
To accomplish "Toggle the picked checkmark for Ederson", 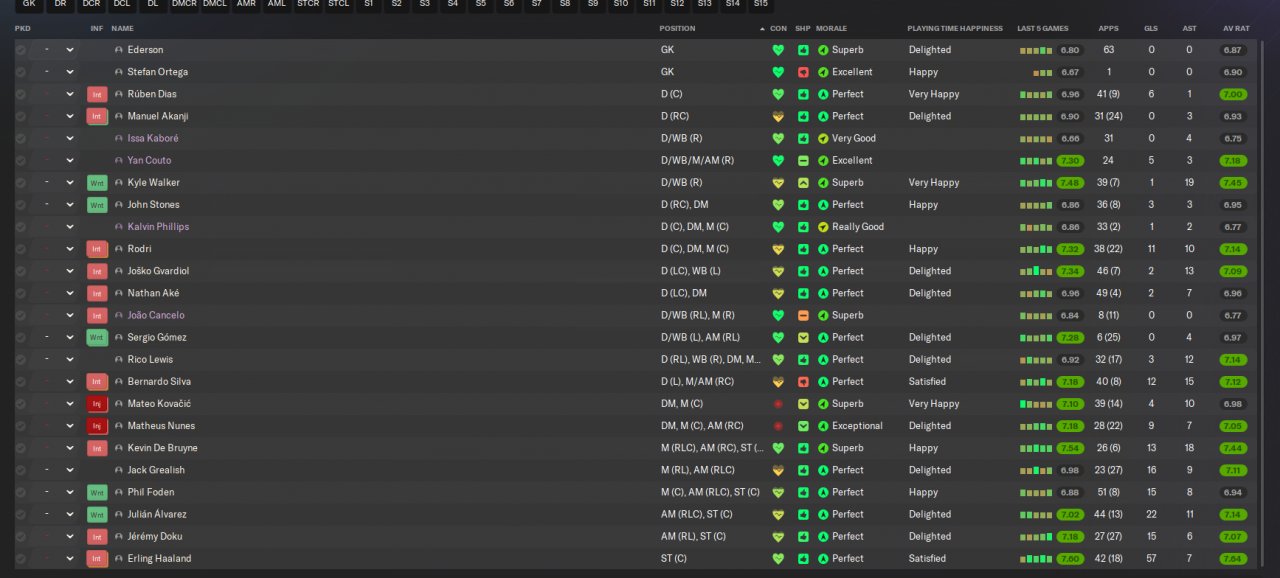I will (x=21, y=50).
